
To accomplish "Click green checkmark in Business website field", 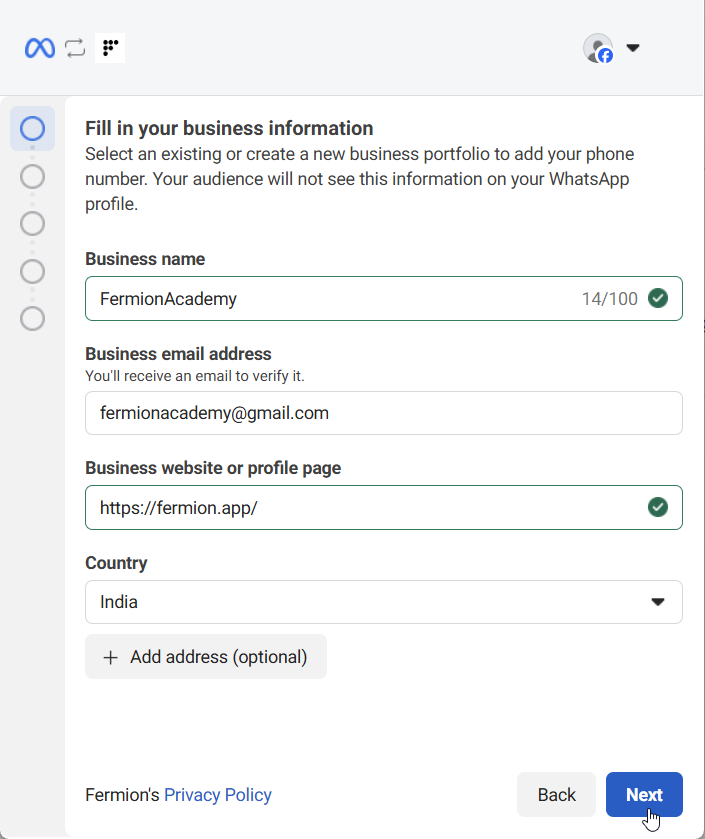I will [x=657, y=507].
